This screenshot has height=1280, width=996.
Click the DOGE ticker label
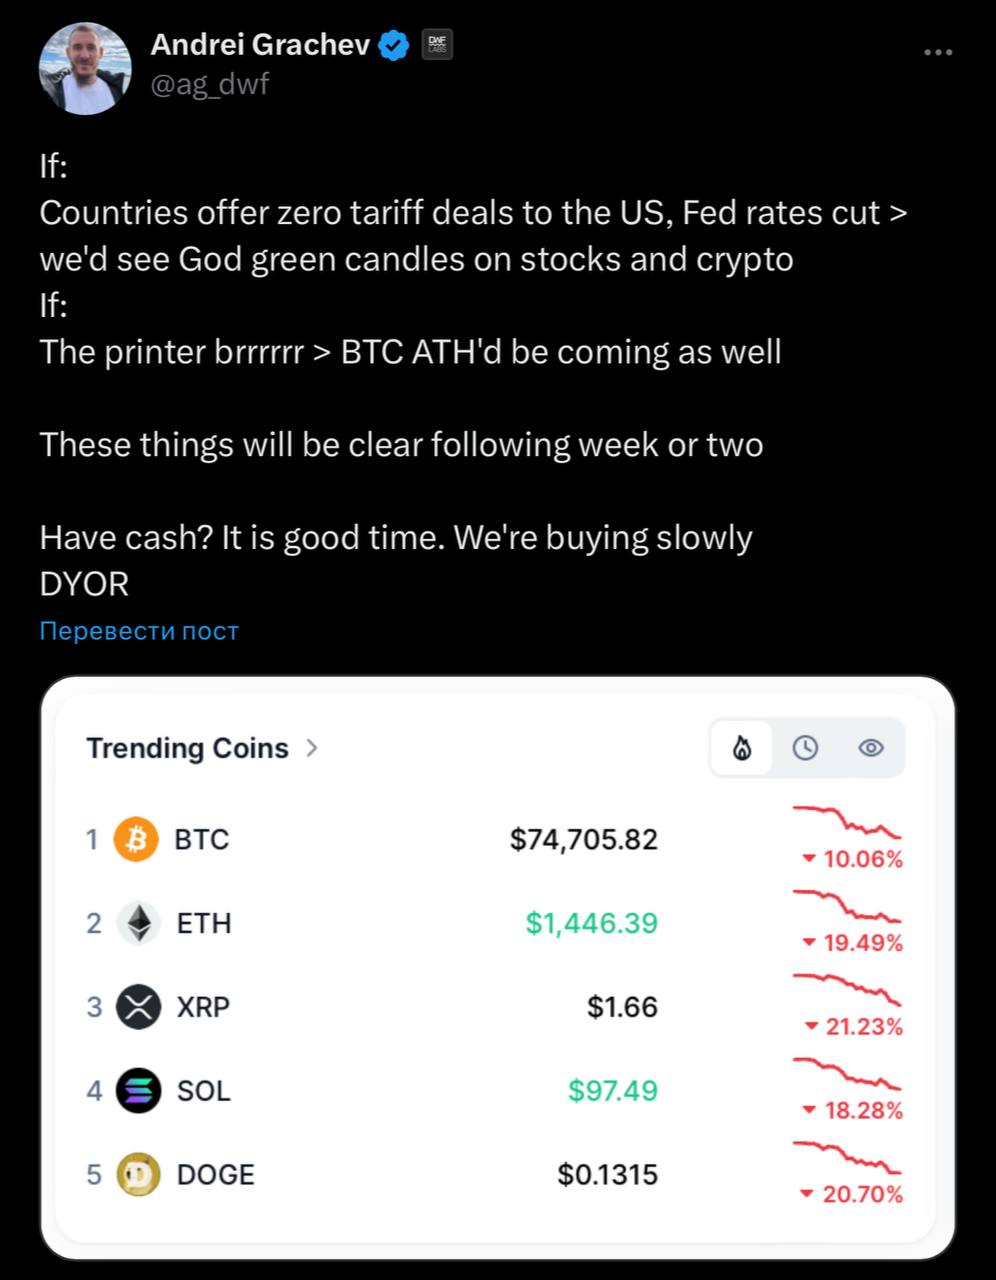(216, 1175)
